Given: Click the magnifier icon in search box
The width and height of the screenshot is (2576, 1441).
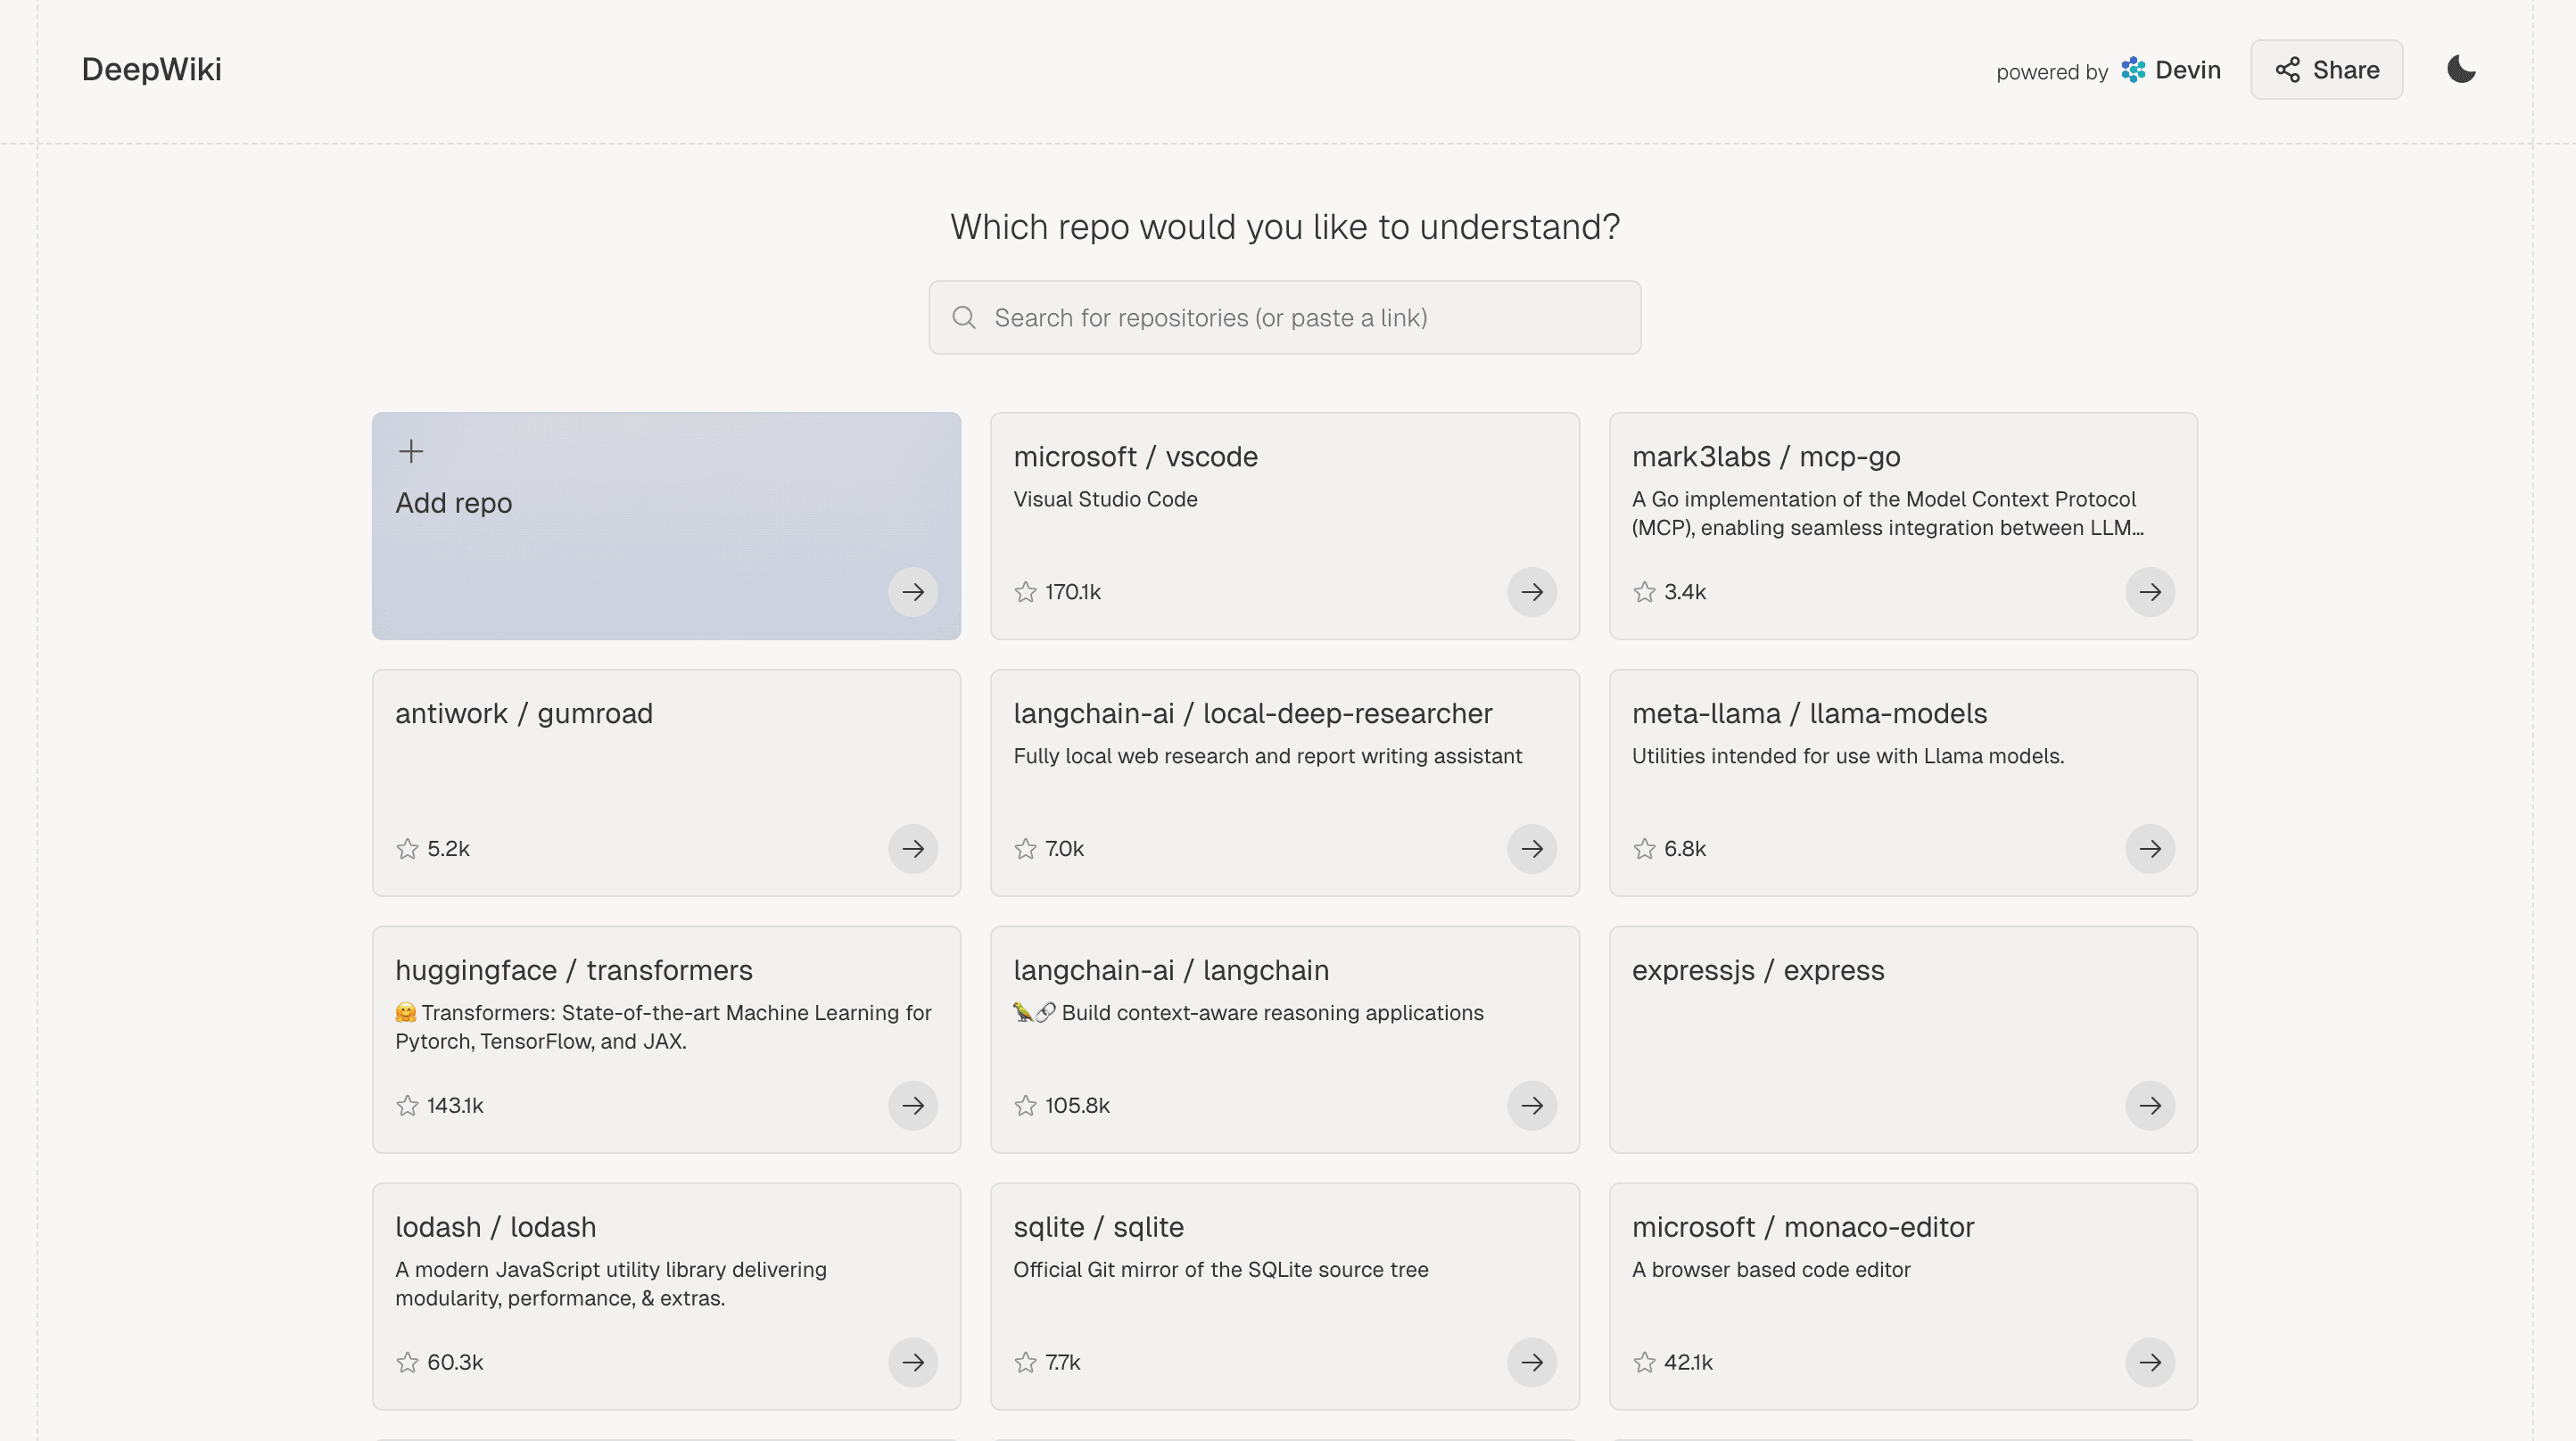Looking at the screenshot, I should (964, 317).
